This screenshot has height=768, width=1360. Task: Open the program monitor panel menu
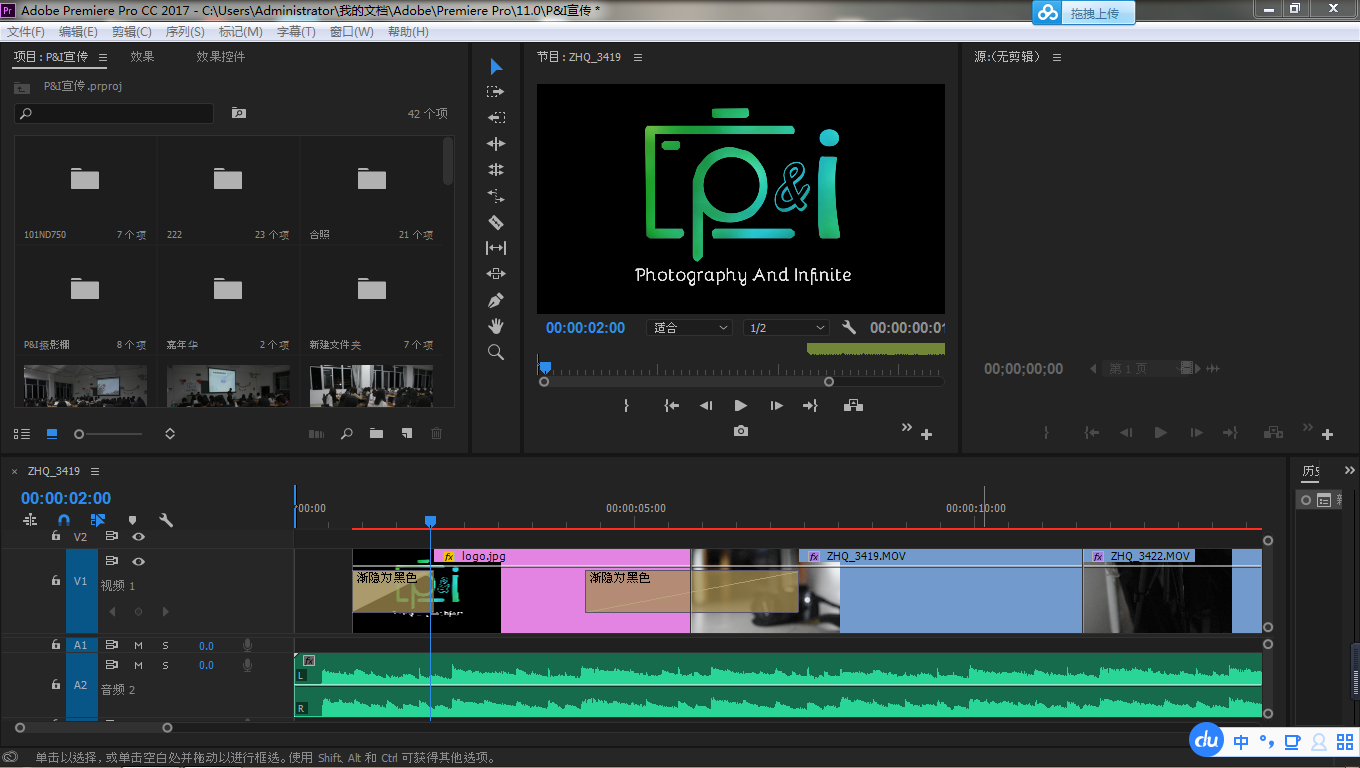638,57
